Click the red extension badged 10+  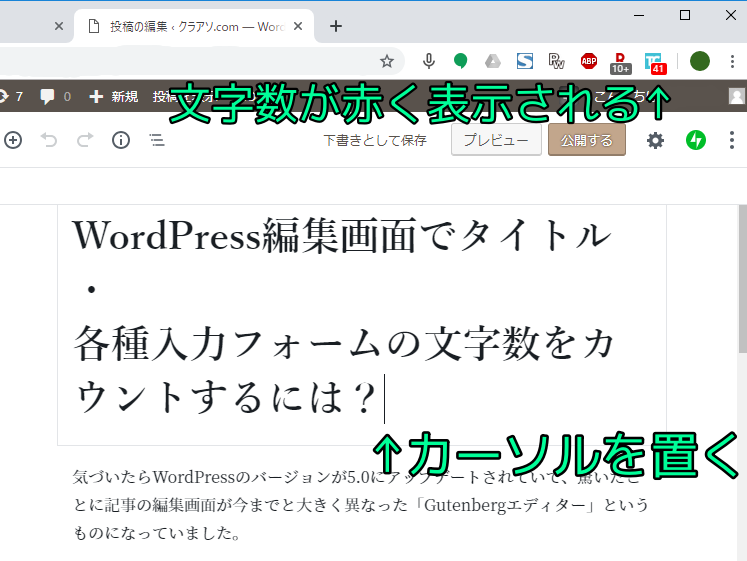pos(620,63)
